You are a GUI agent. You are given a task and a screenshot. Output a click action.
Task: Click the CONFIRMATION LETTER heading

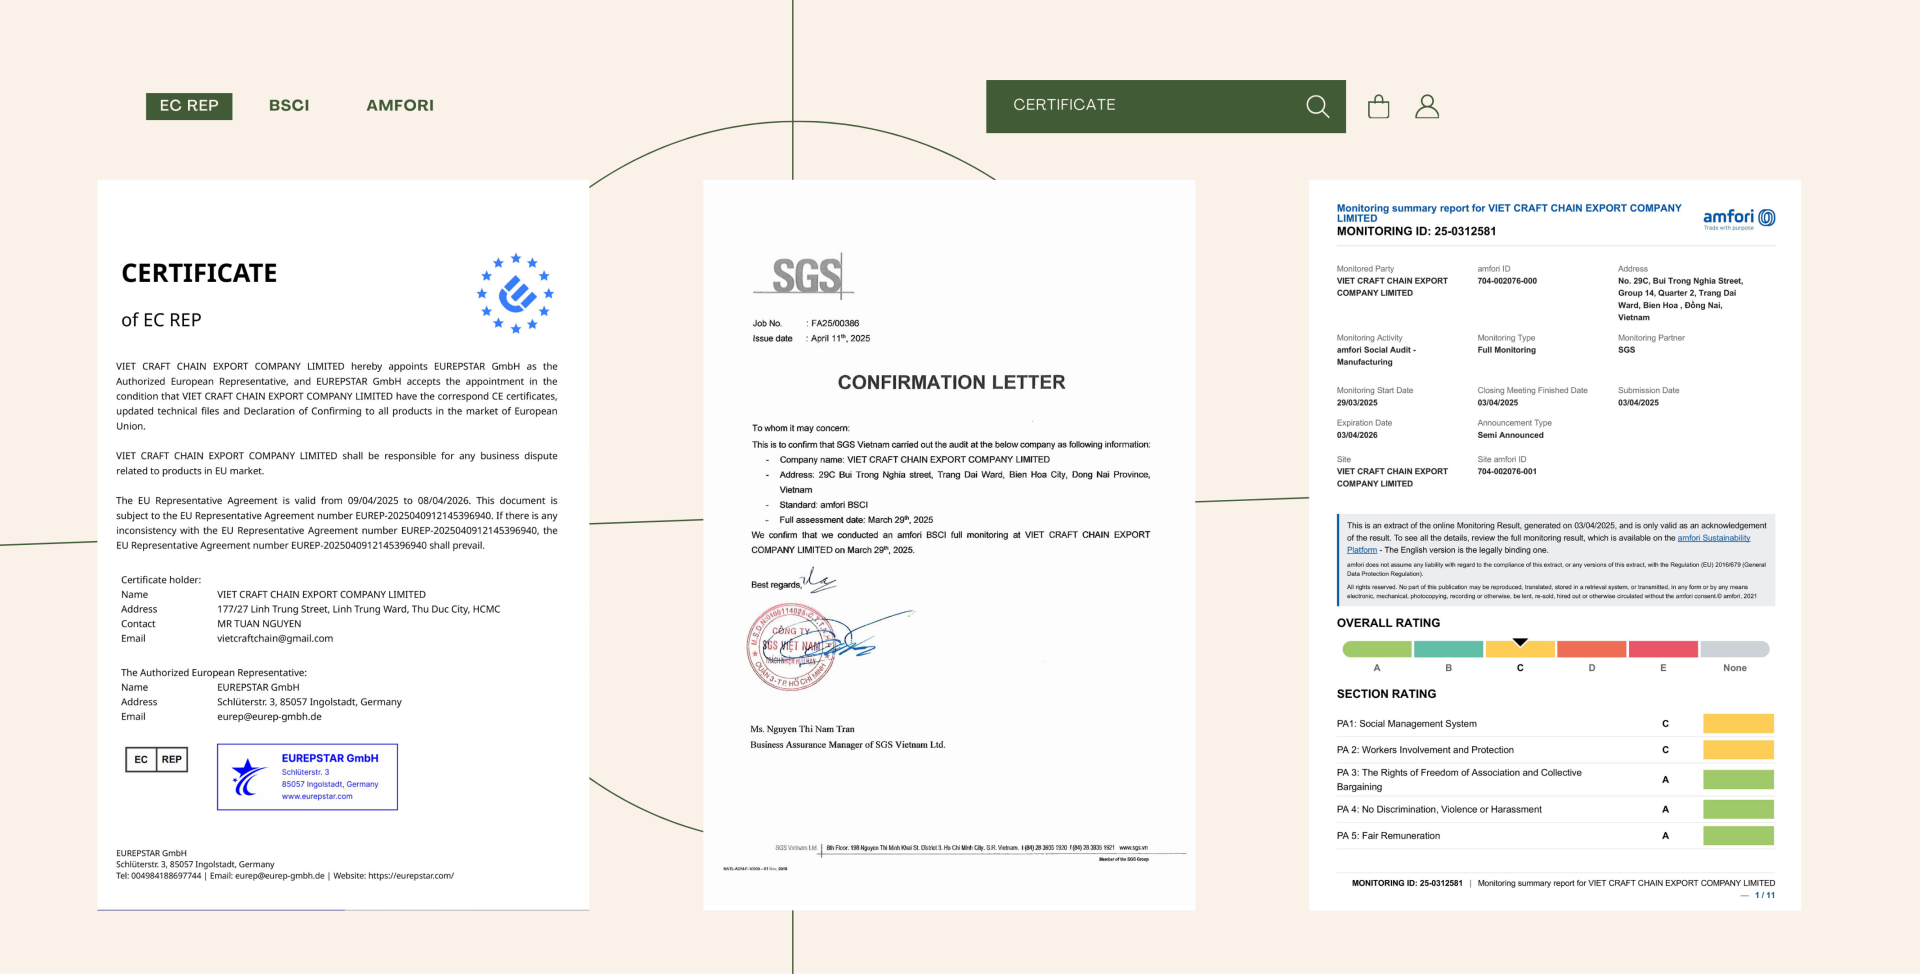(951, 383)
